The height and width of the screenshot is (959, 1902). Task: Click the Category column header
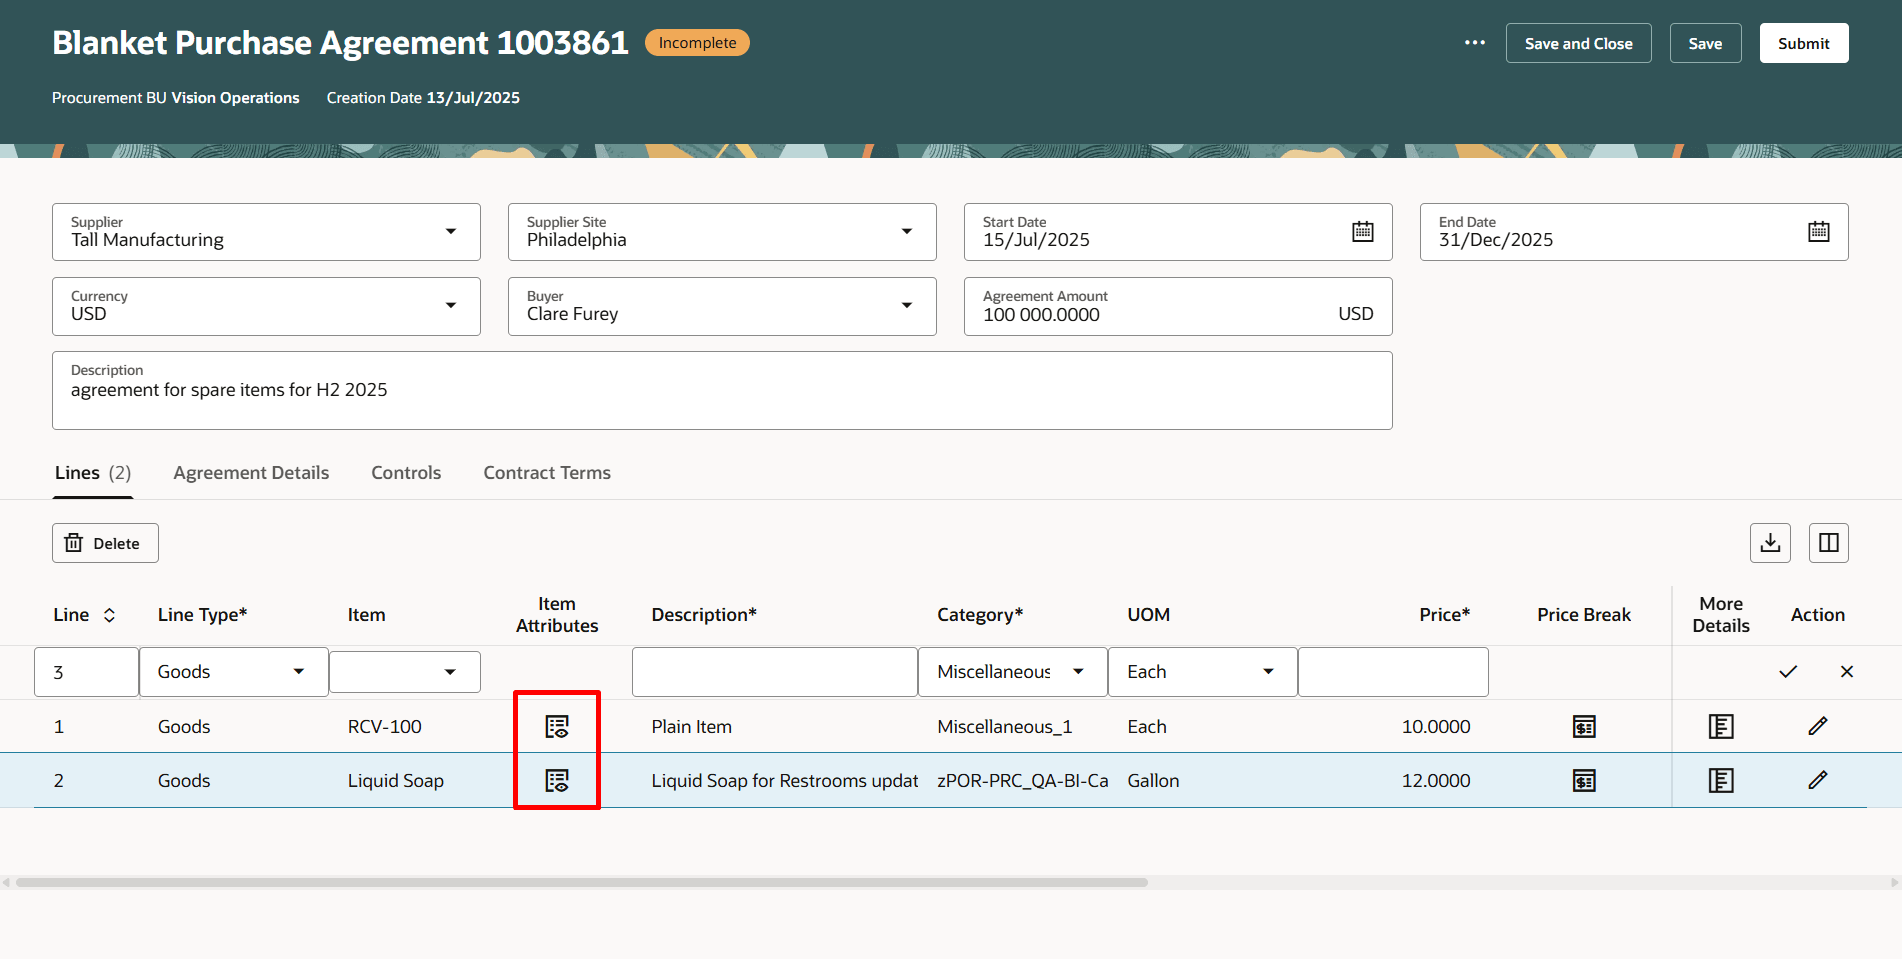tap(980, 615)
